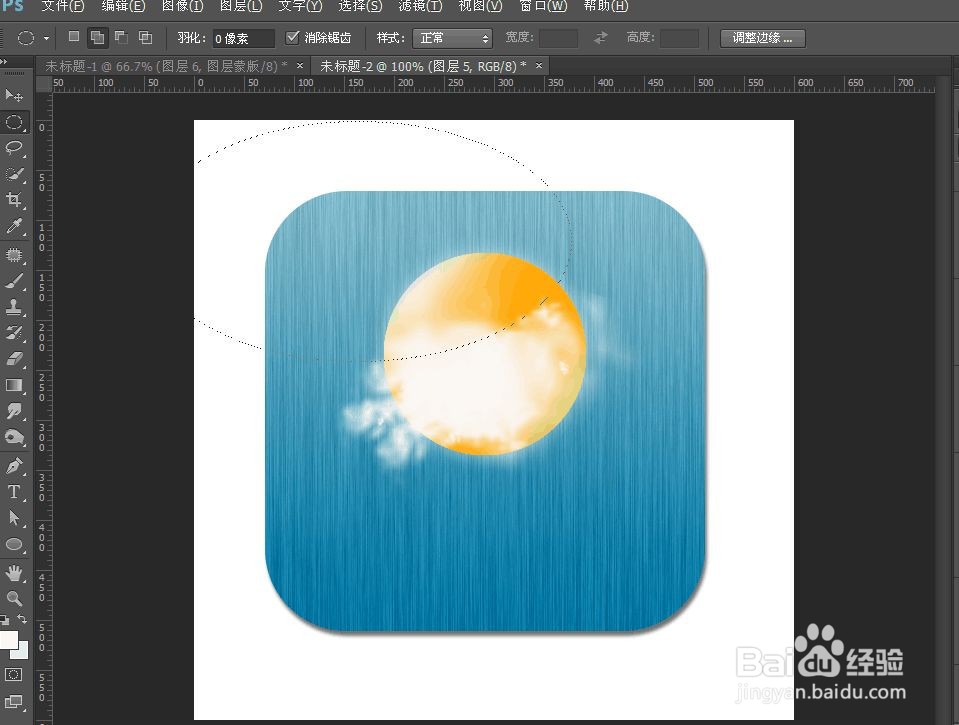Open the 图层(L) menu
959x725 pixels.
coord(240,6)
